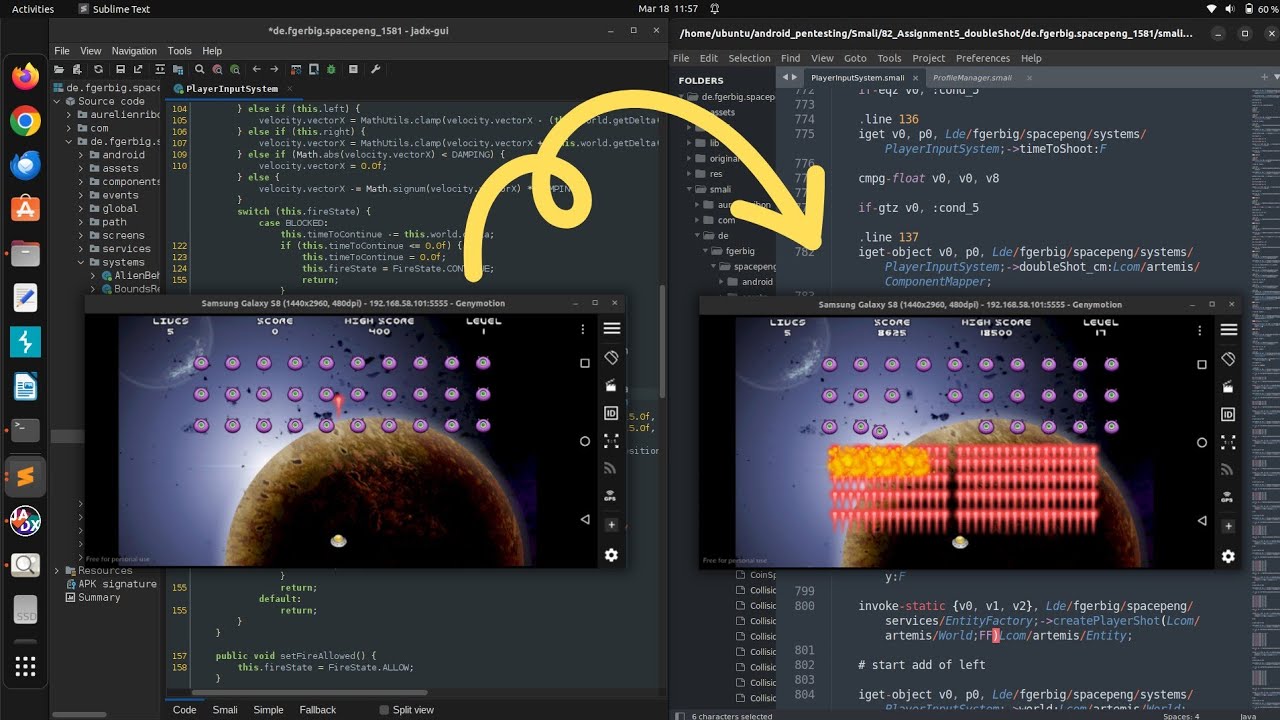Tap Android home circle in left Genymotion
The image size is (1280, 720).
[x=585, y=441]
